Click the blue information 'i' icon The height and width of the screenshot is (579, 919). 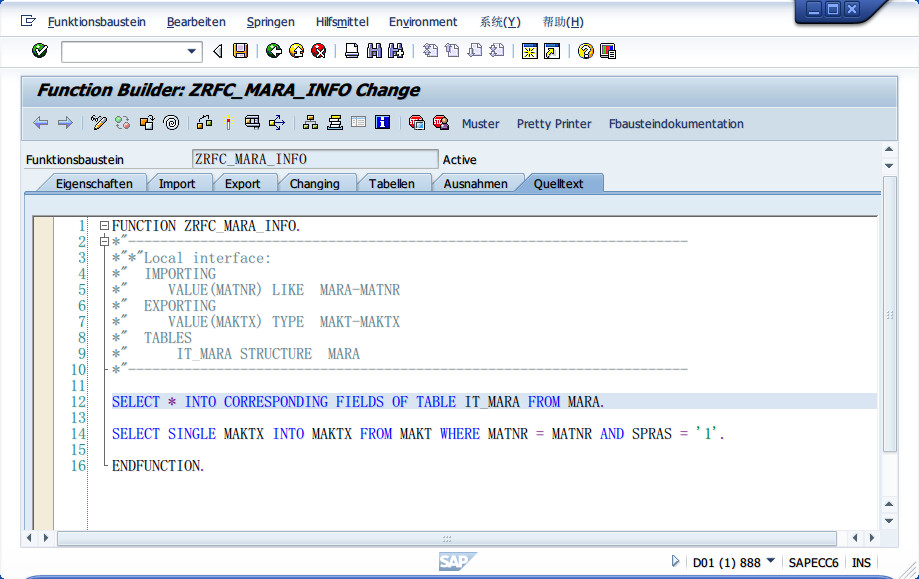click(x=383, y=122)
